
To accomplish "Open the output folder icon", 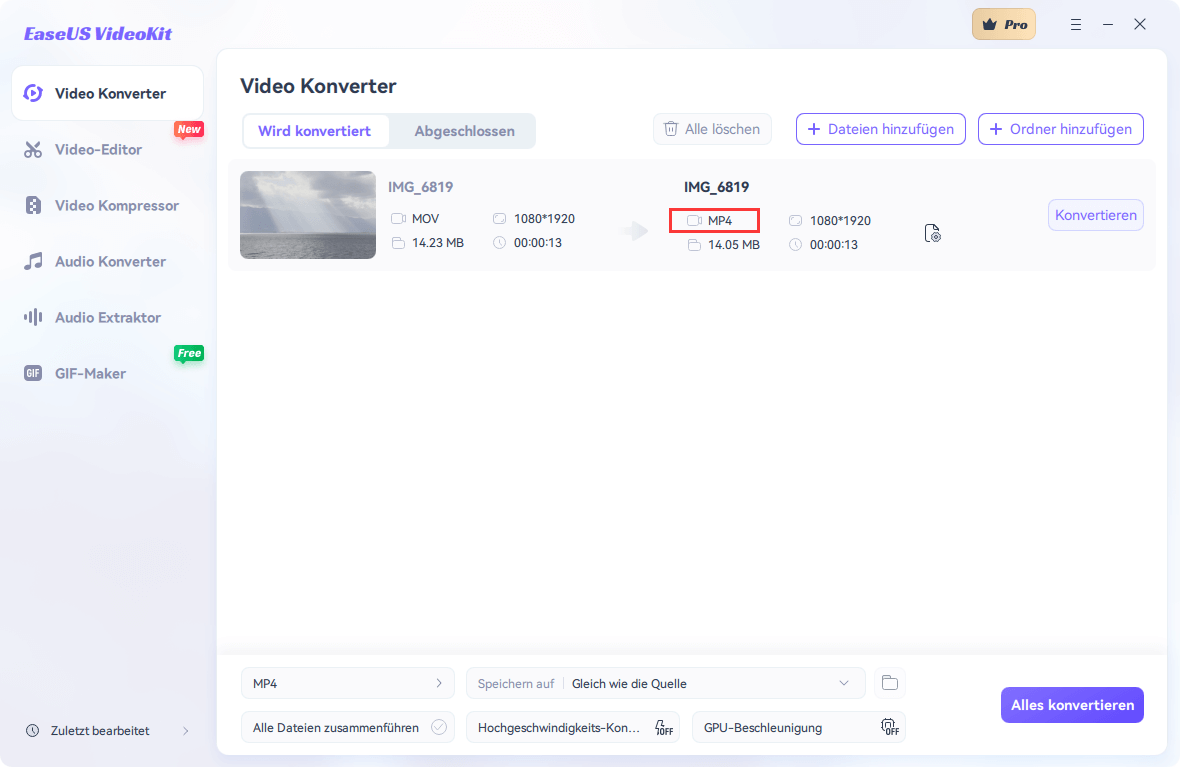I will 890,683.
